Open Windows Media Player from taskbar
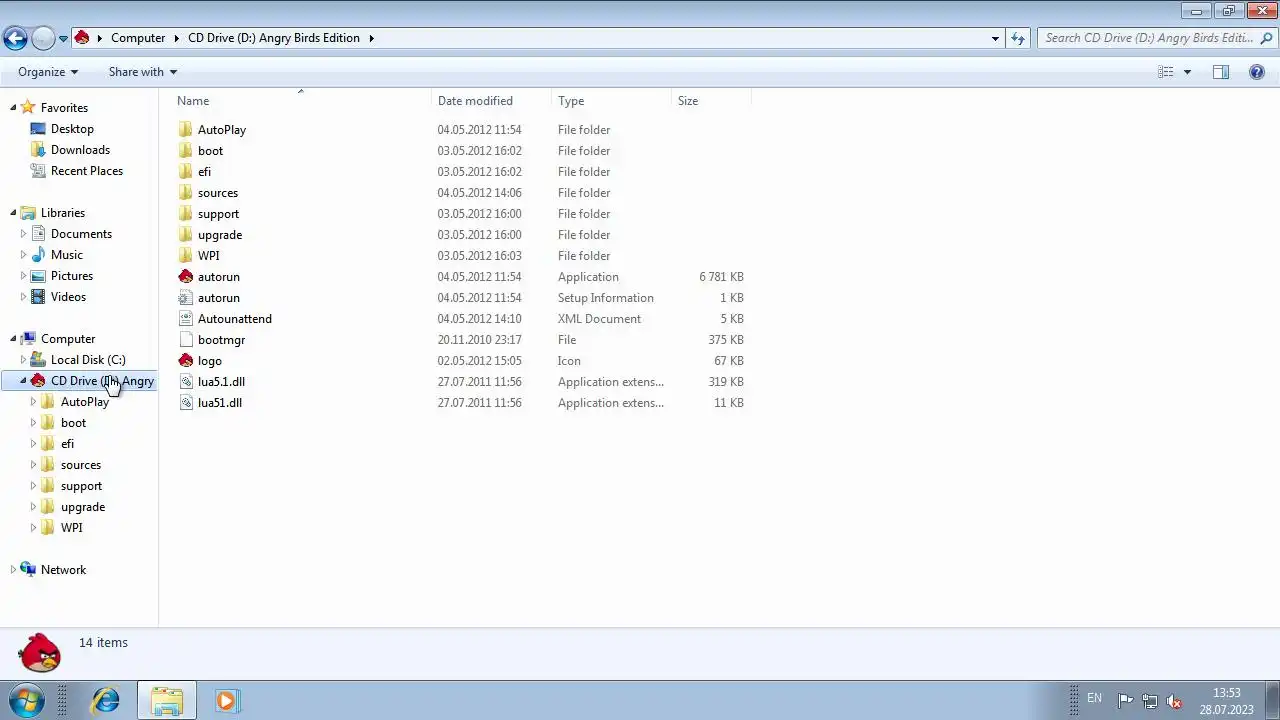 pyautogui.click(x=226, y=700)
